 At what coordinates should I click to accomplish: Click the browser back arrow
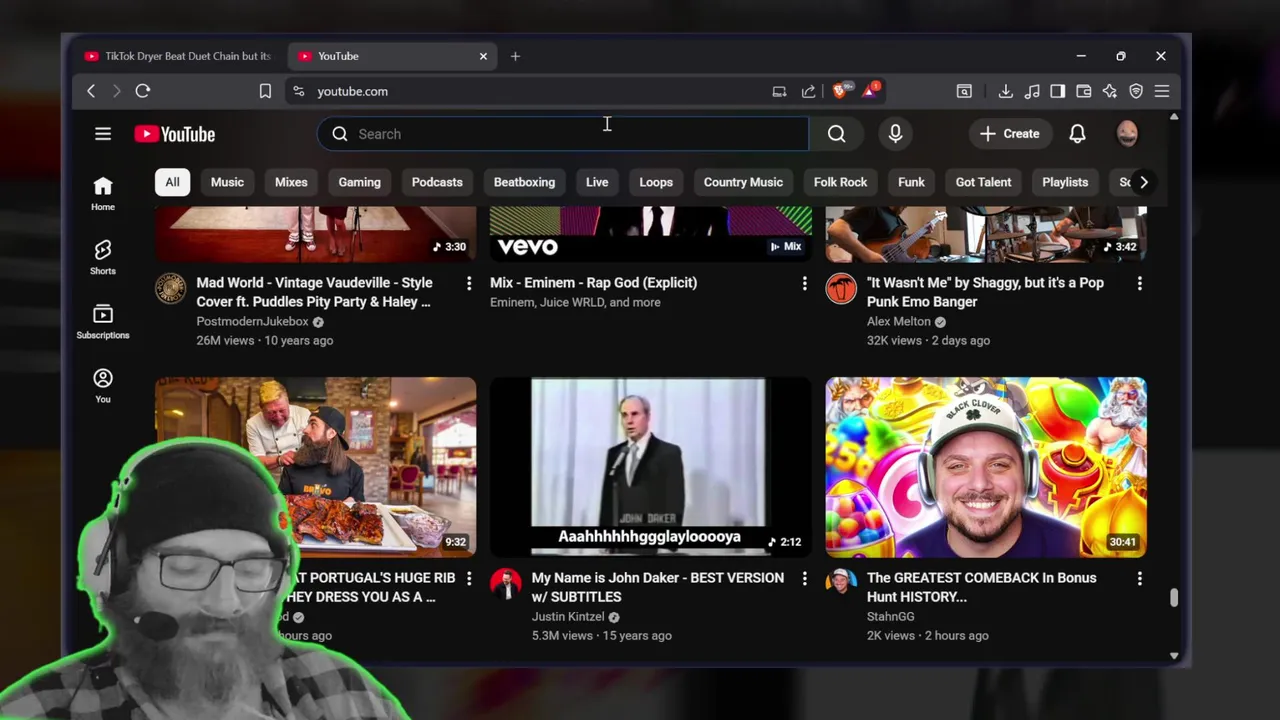coord(91,91)
